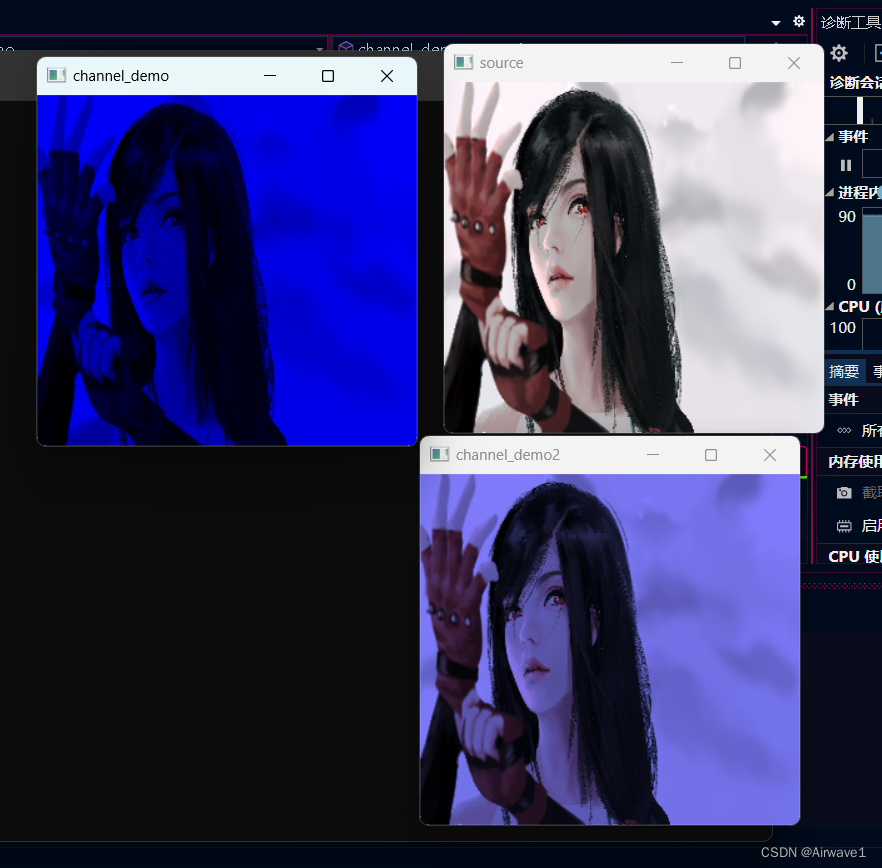Minimize the channel_demo window
This screenshot has height=868, width=882.
tap(270, 76)
